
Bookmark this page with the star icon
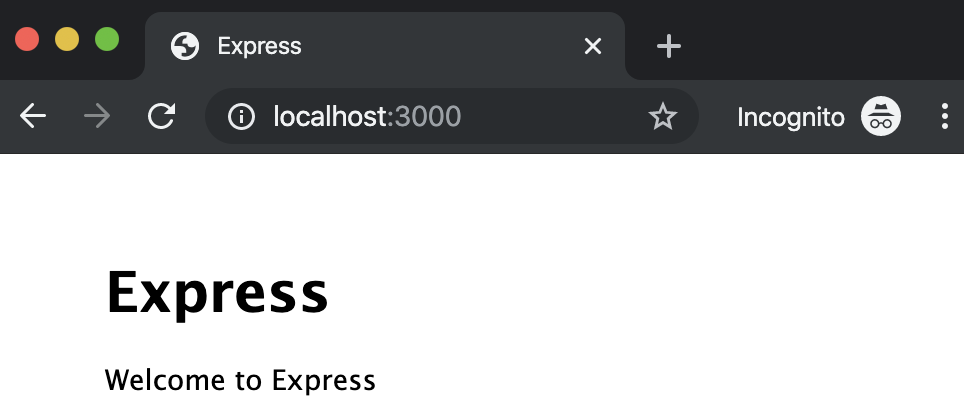pos(662,116)
